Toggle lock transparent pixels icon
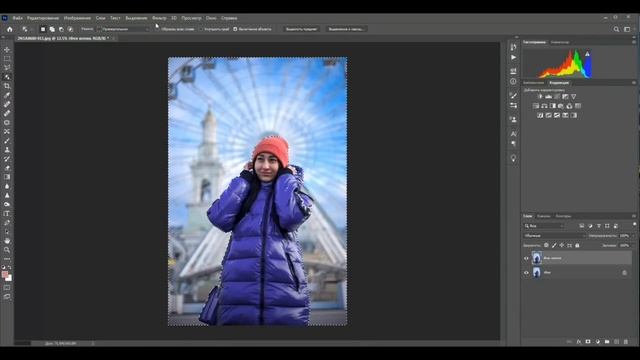The width and height of the screenshot is (640, 360). [x=546, y=246]
